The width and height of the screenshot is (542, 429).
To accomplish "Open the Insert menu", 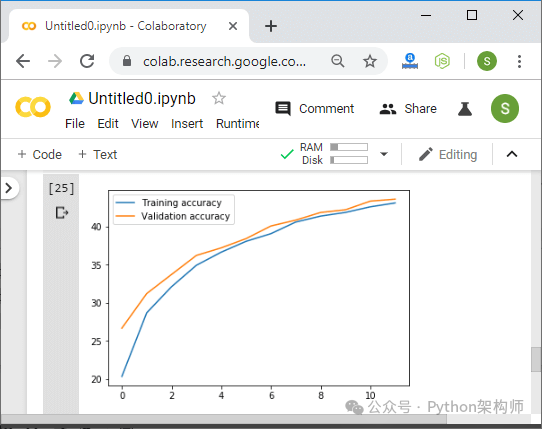I will tap(187, 123).
